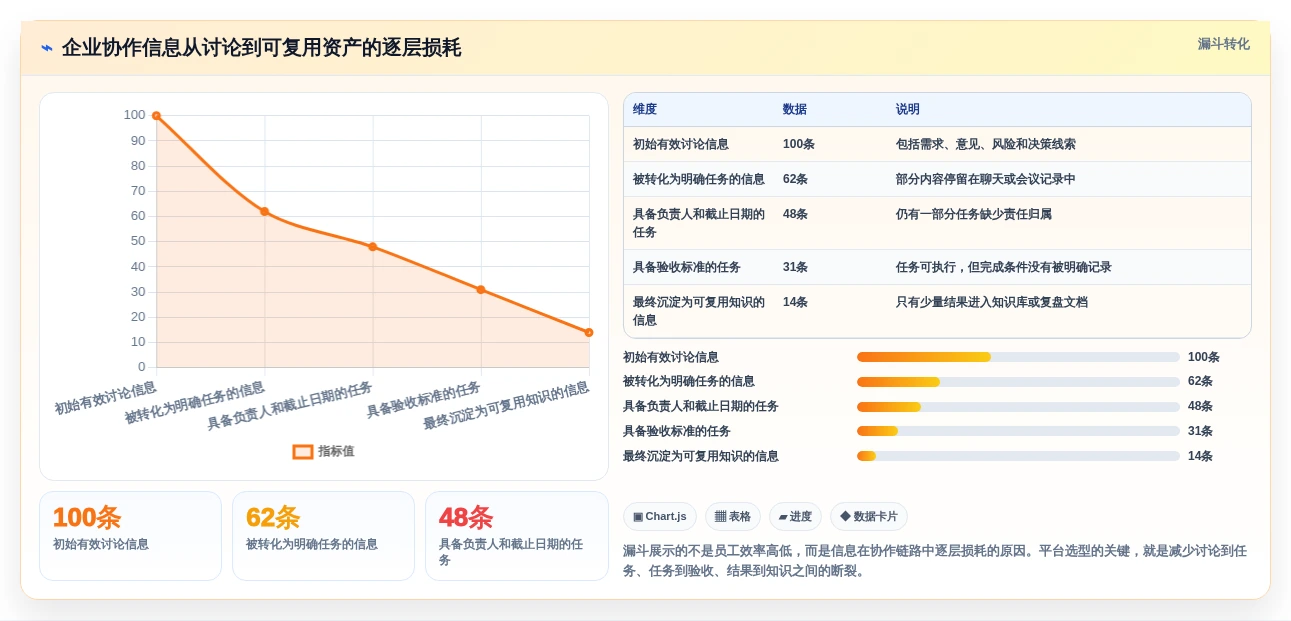
Task: Select the 数据卡片 tag chip
Action: (x=869, y=517)
